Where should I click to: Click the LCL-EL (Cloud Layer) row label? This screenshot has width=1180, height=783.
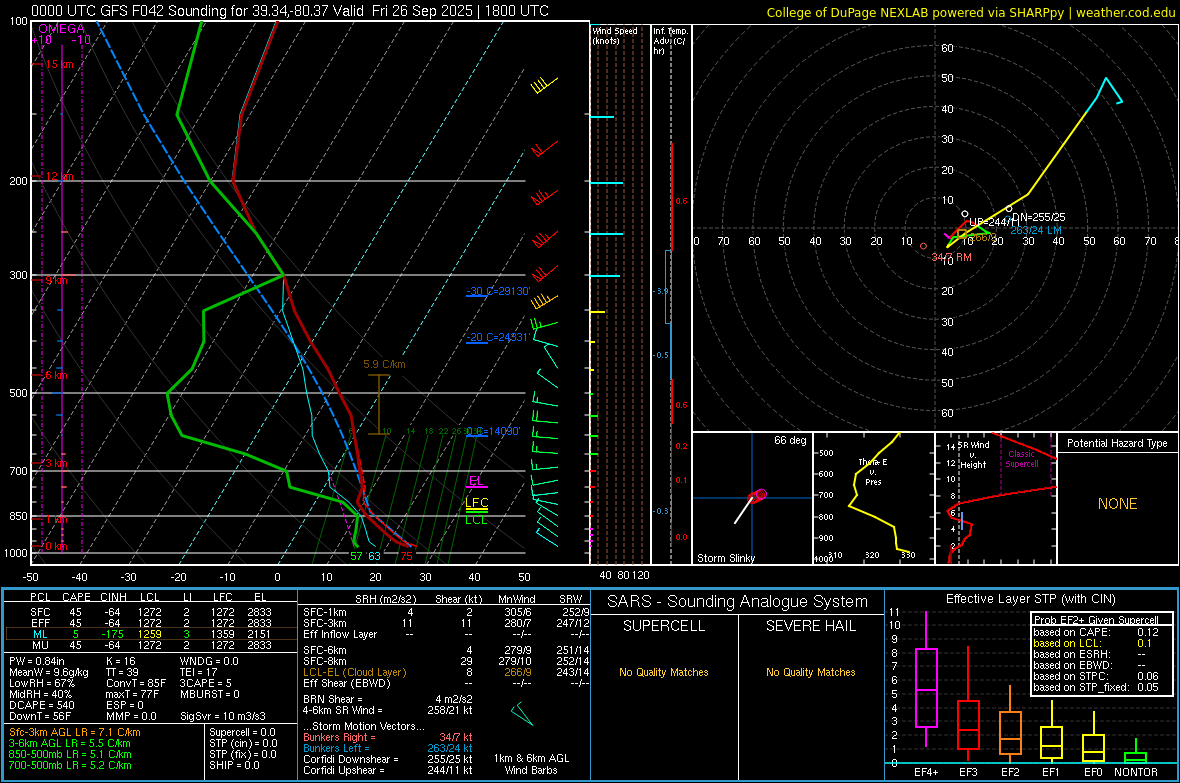click(354, 672)
